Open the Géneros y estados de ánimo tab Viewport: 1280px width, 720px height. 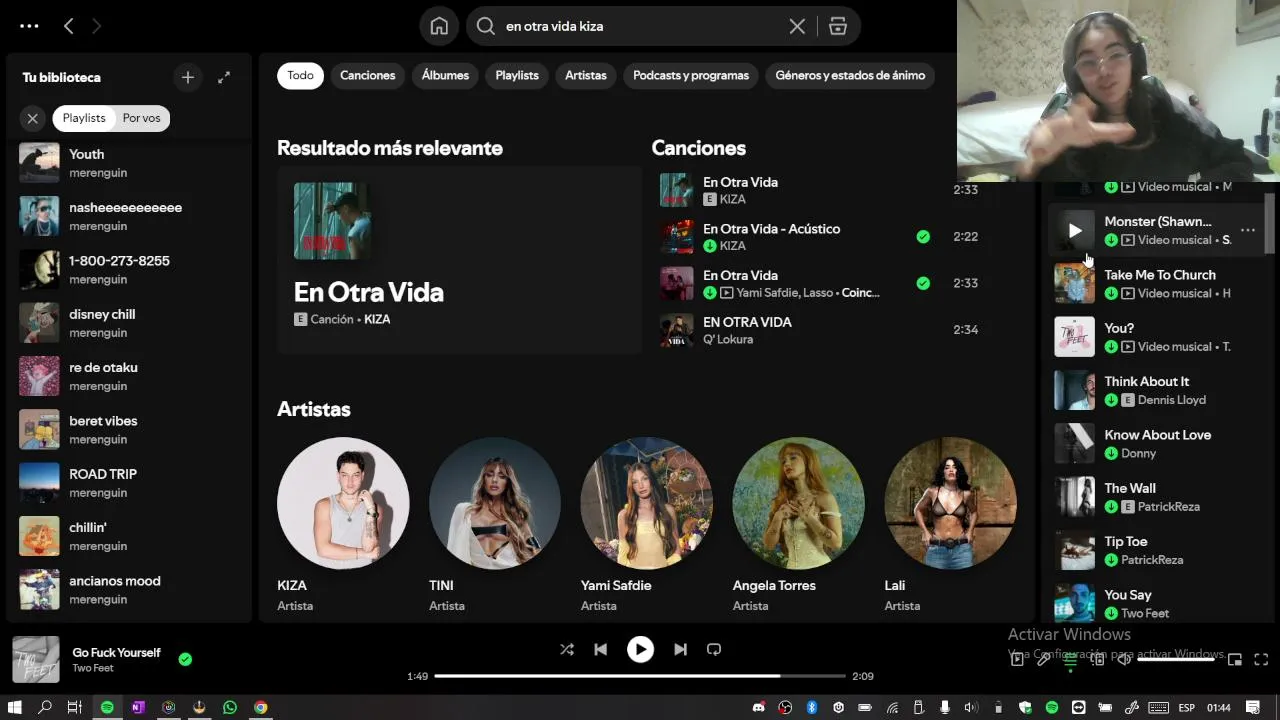click(850, 75)
